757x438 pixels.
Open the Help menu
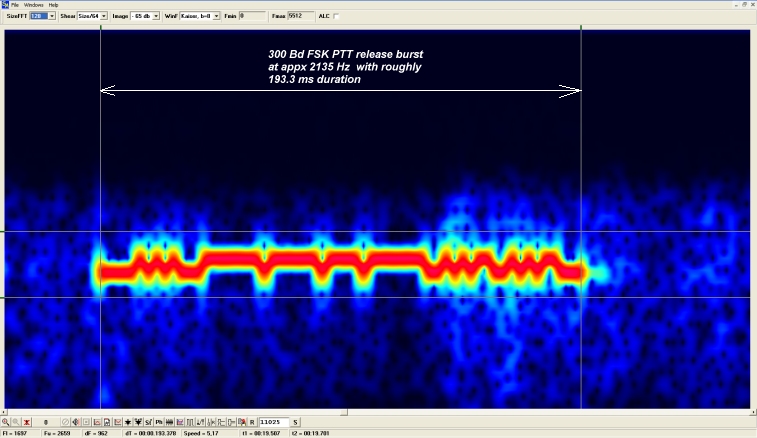[x=53, y=5]
